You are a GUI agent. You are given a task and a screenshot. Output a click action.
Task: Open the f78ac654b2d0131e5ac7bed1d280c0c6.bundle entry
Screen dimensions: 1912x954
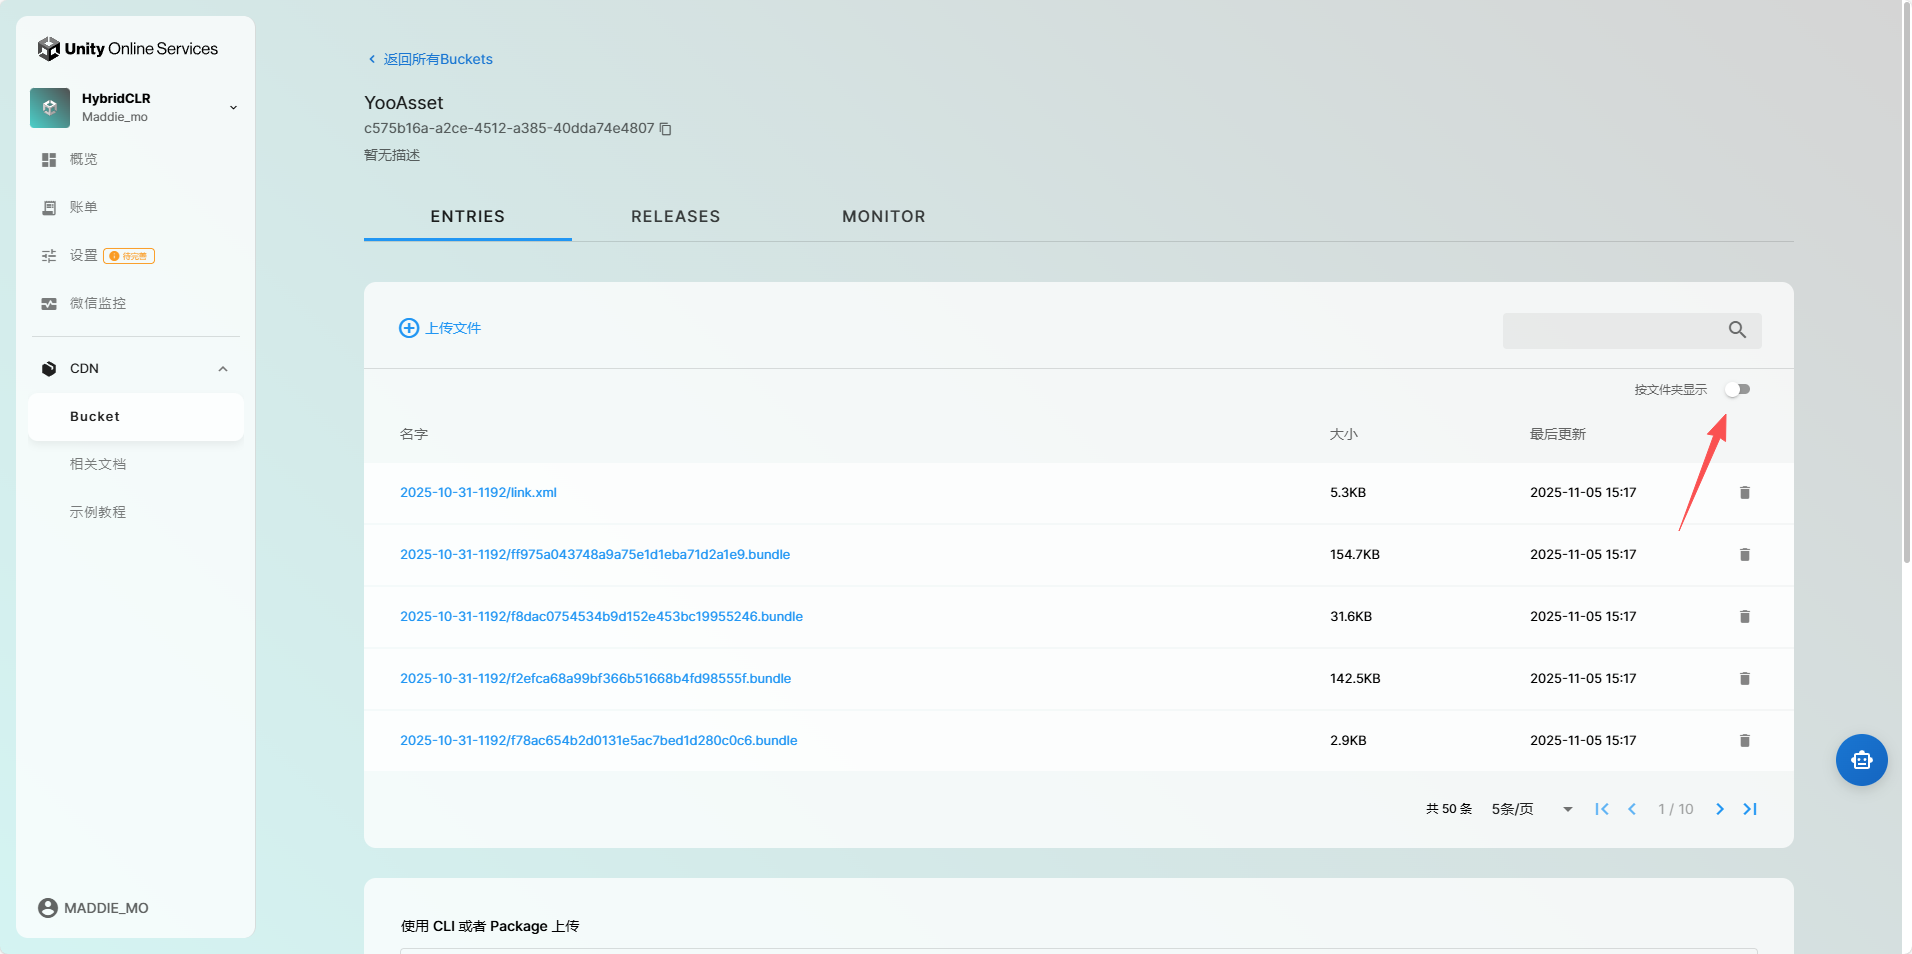(599, 740)
